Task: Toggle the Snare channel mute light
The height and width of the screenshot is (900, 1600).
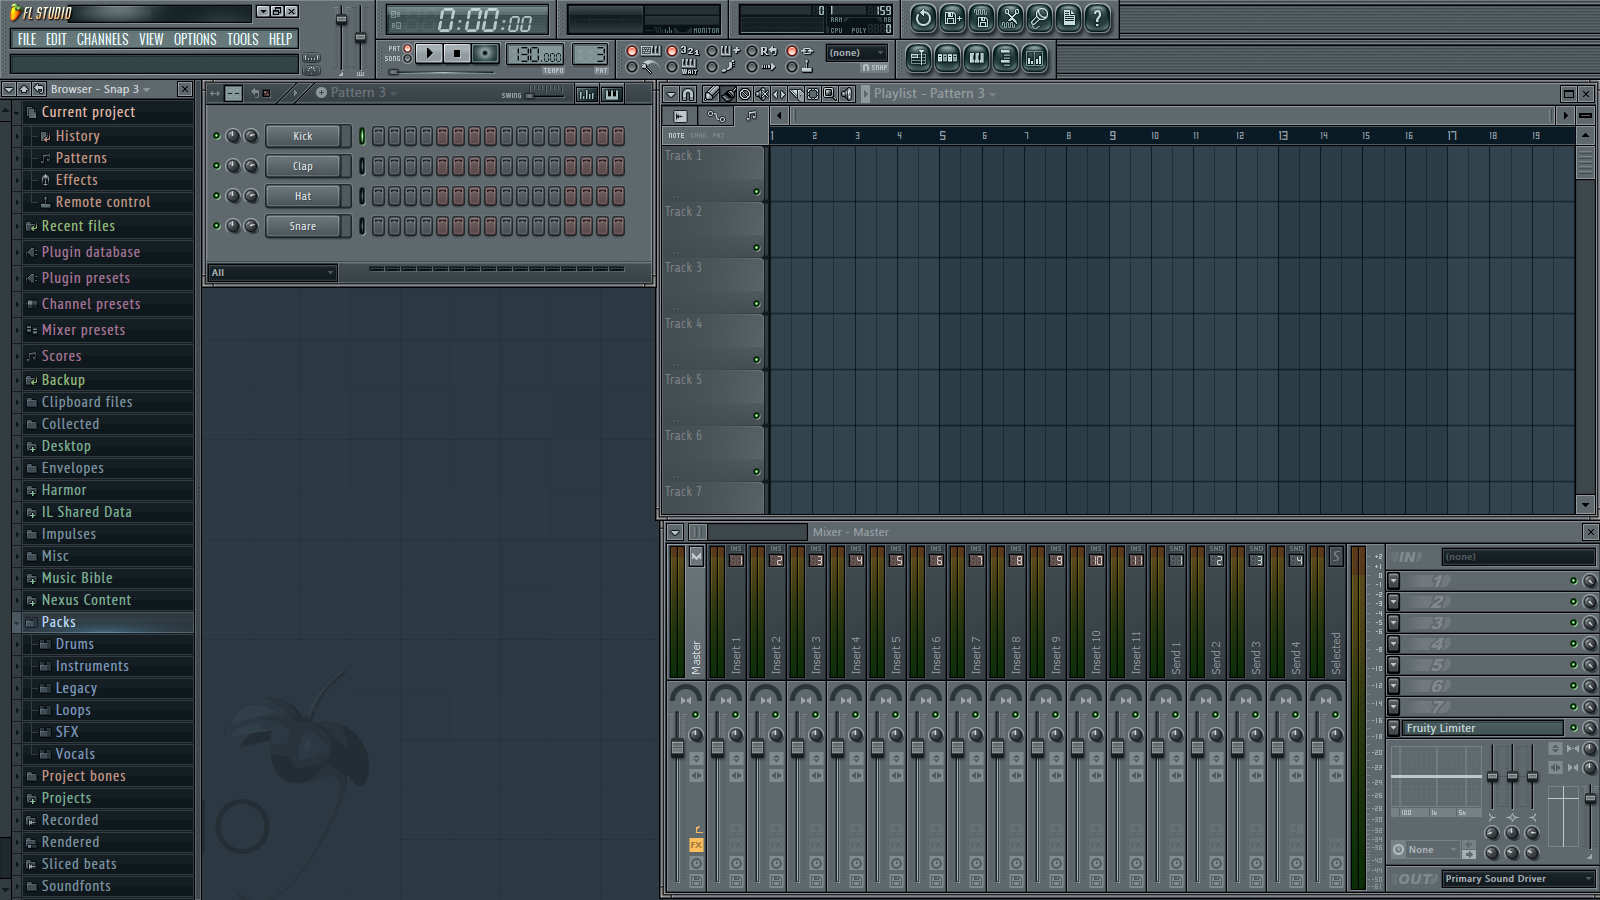Action: coord(216,226)
